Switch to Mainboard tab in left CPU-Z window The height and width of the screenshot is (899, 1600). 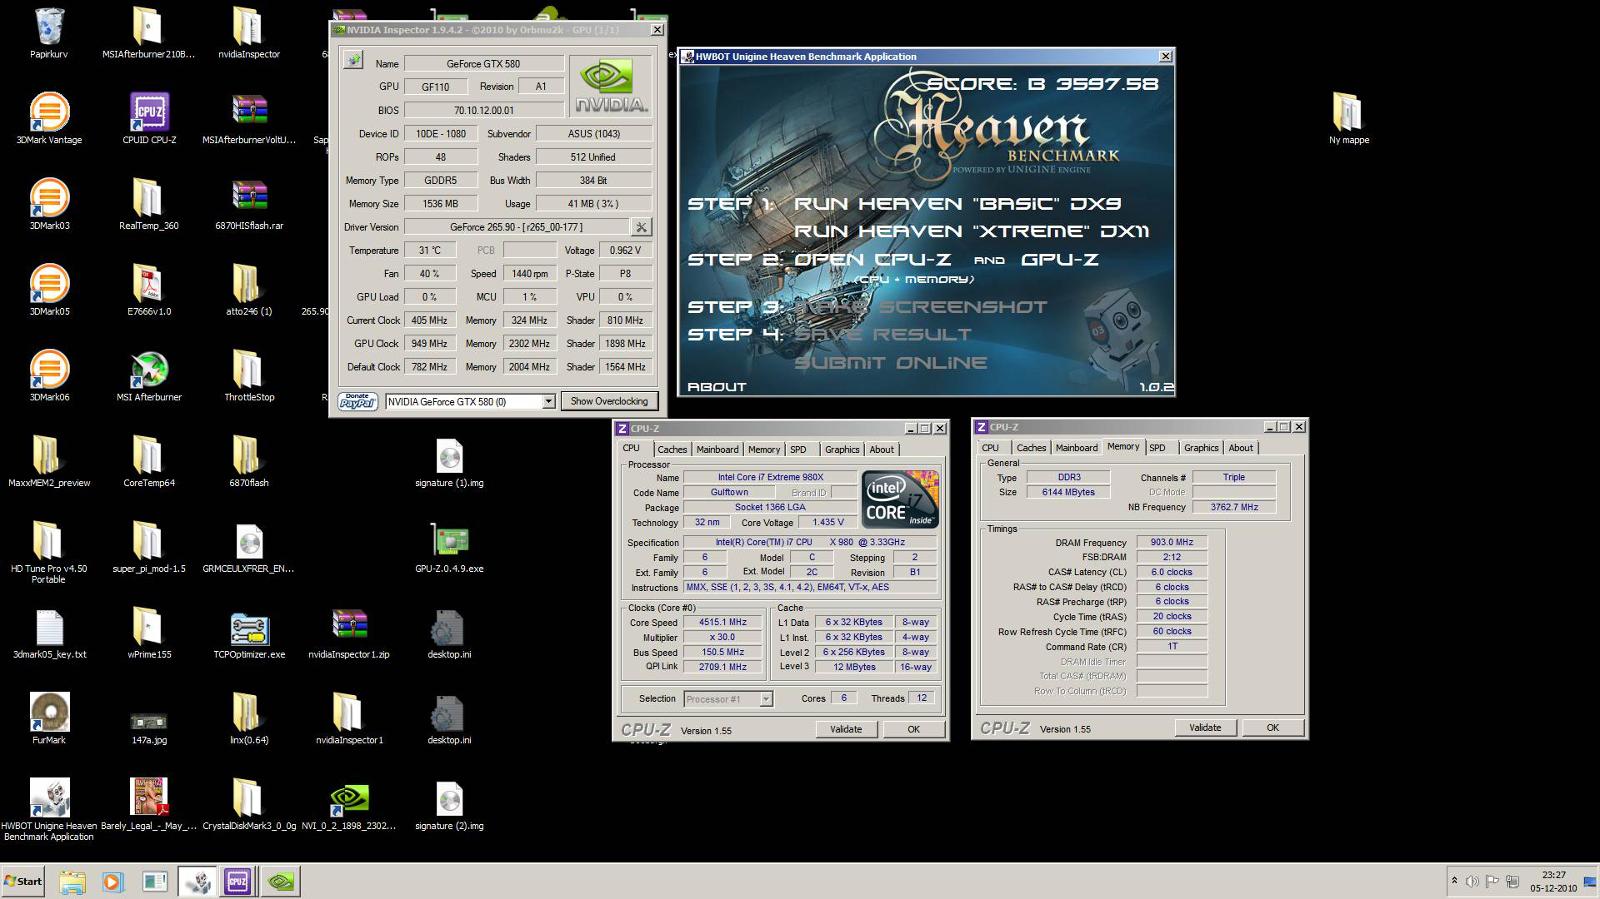[717, 449]
